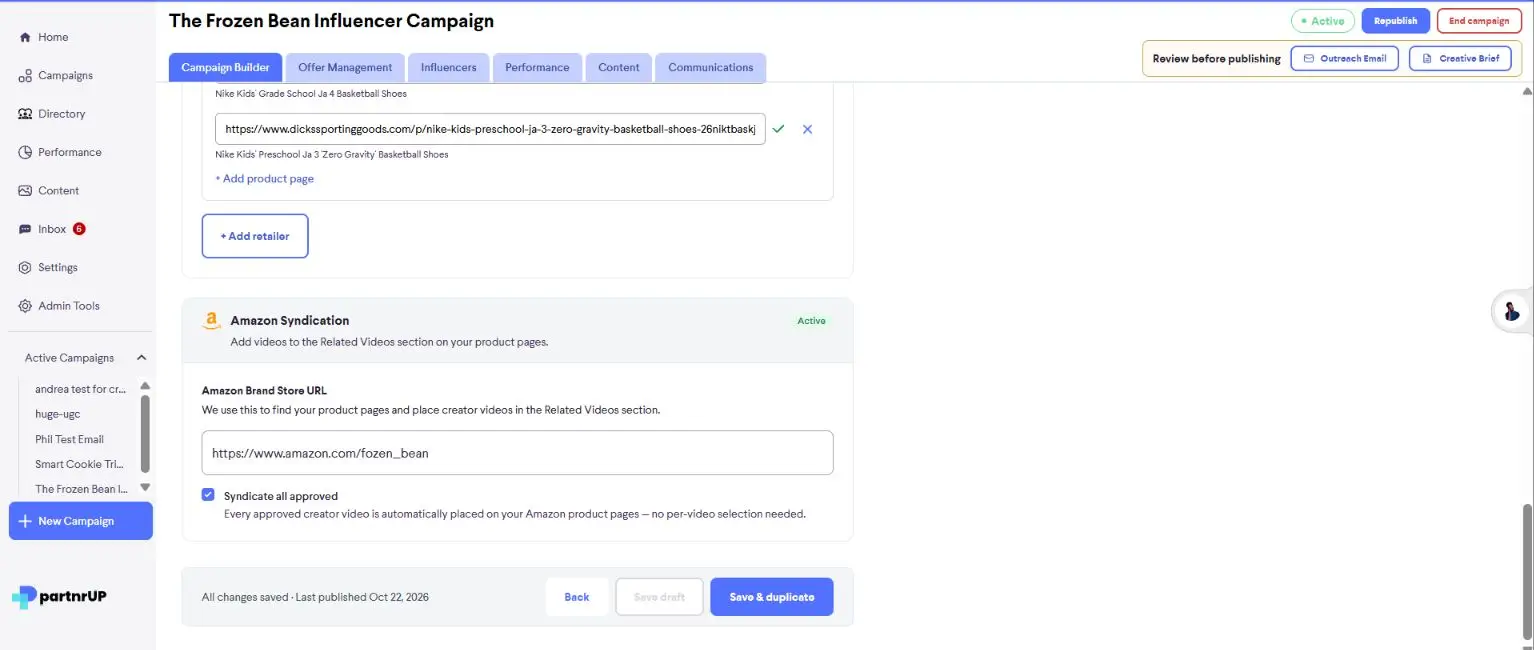Screen dimensions: 1534x650
Task: Click the Active status pill near Republish
Action: pos(1323,21)
